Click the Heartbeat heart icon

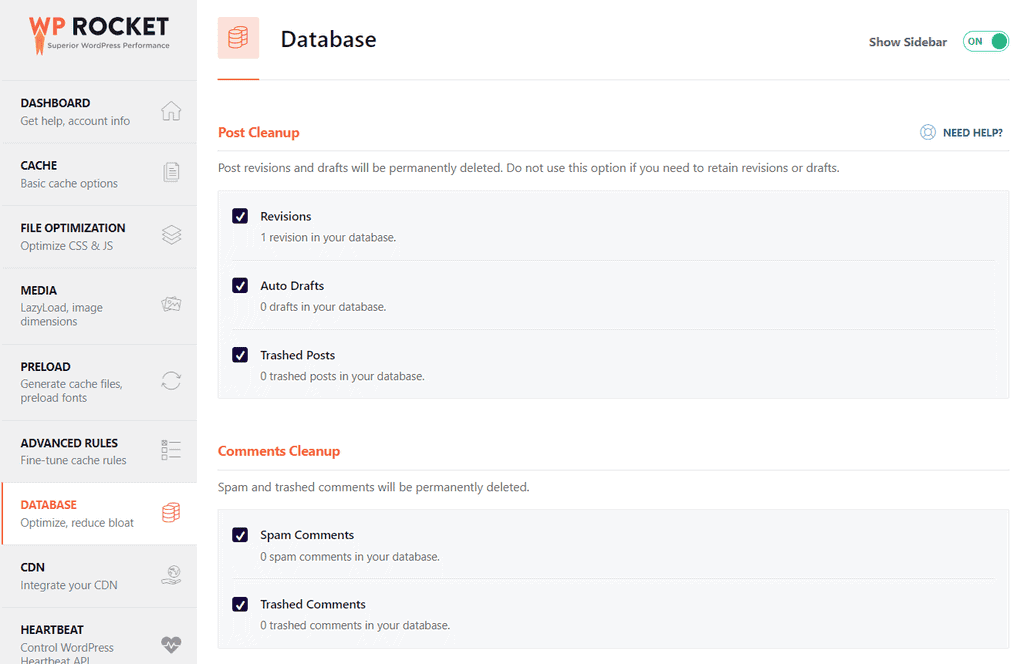pos(171,644)
